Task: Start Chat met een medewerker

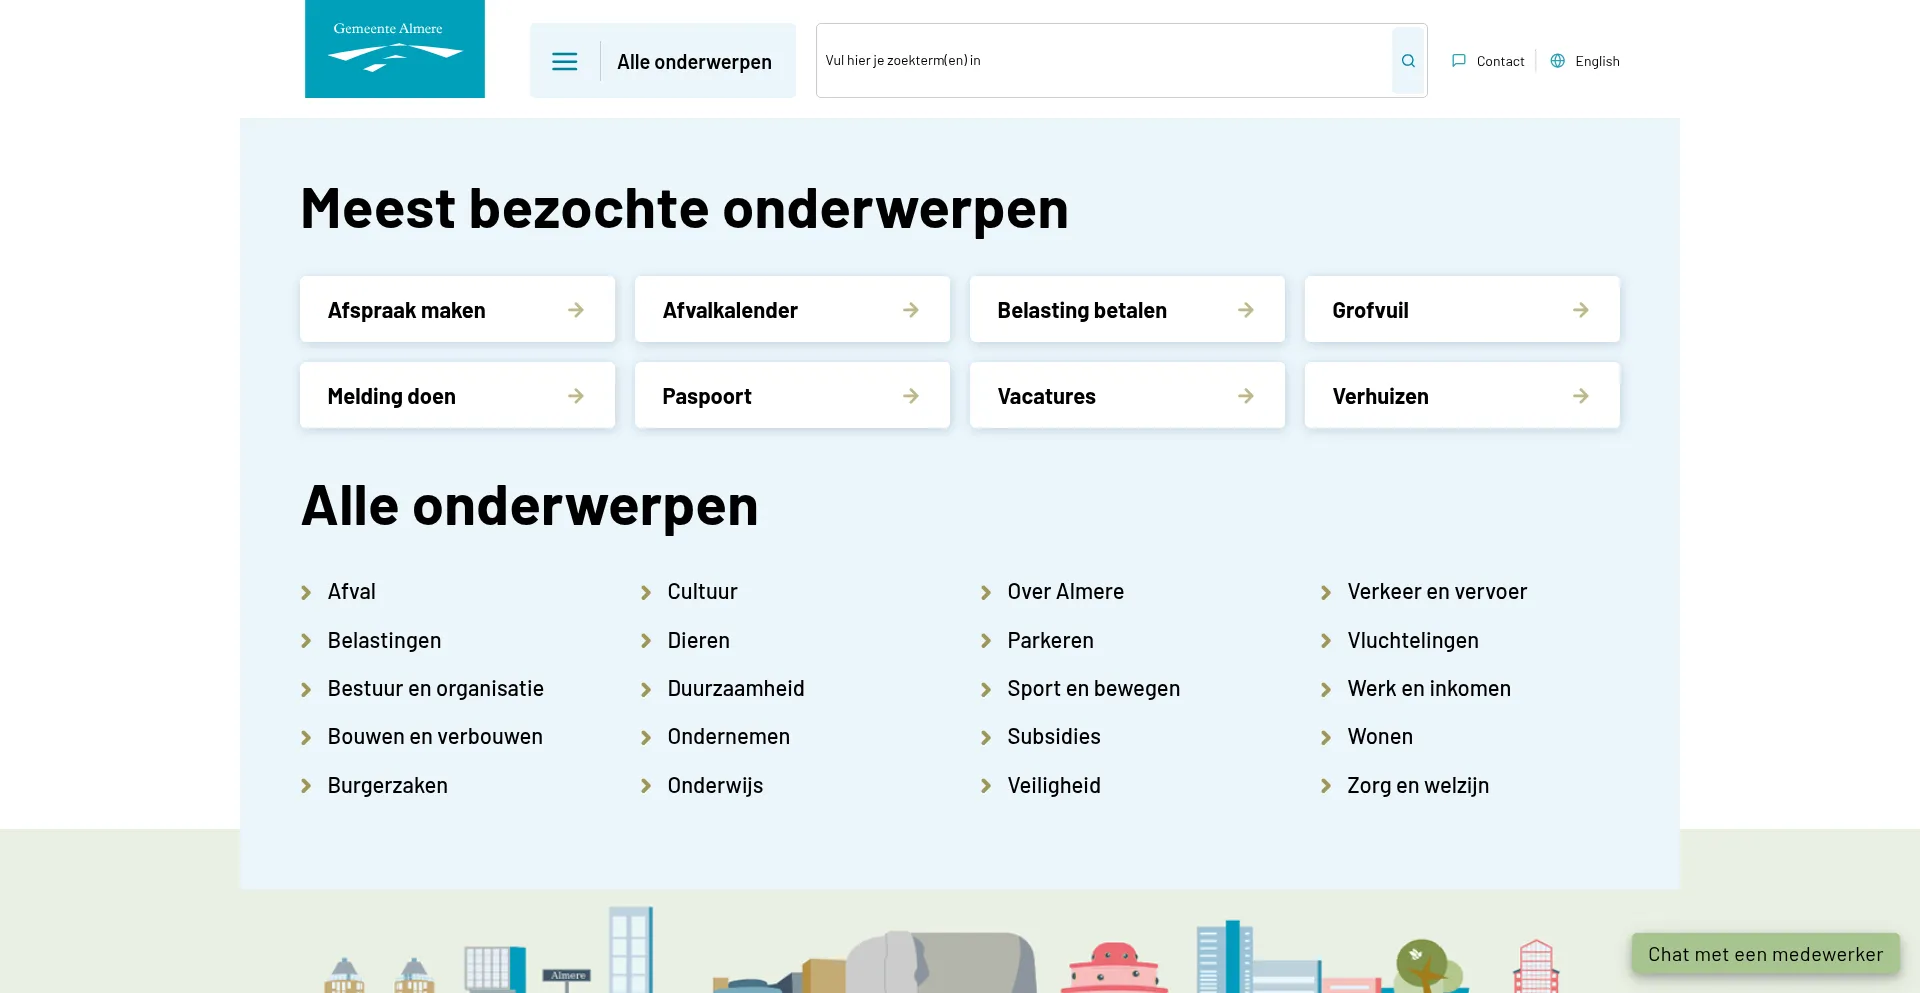Action: tap(1765, 954)
